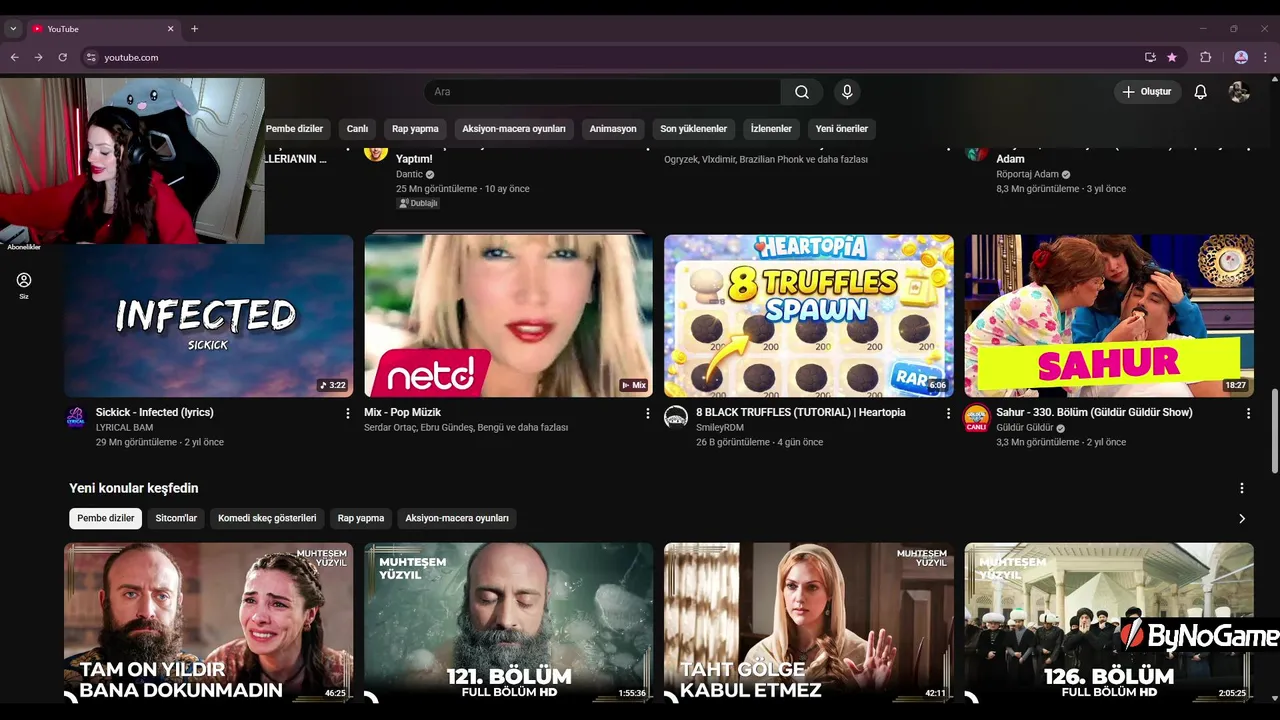The height and width of the screenshot is (720, 1280).
Task: Play the netd Pop Müzik mix thumbnail
Action: (x=508, y=316)
